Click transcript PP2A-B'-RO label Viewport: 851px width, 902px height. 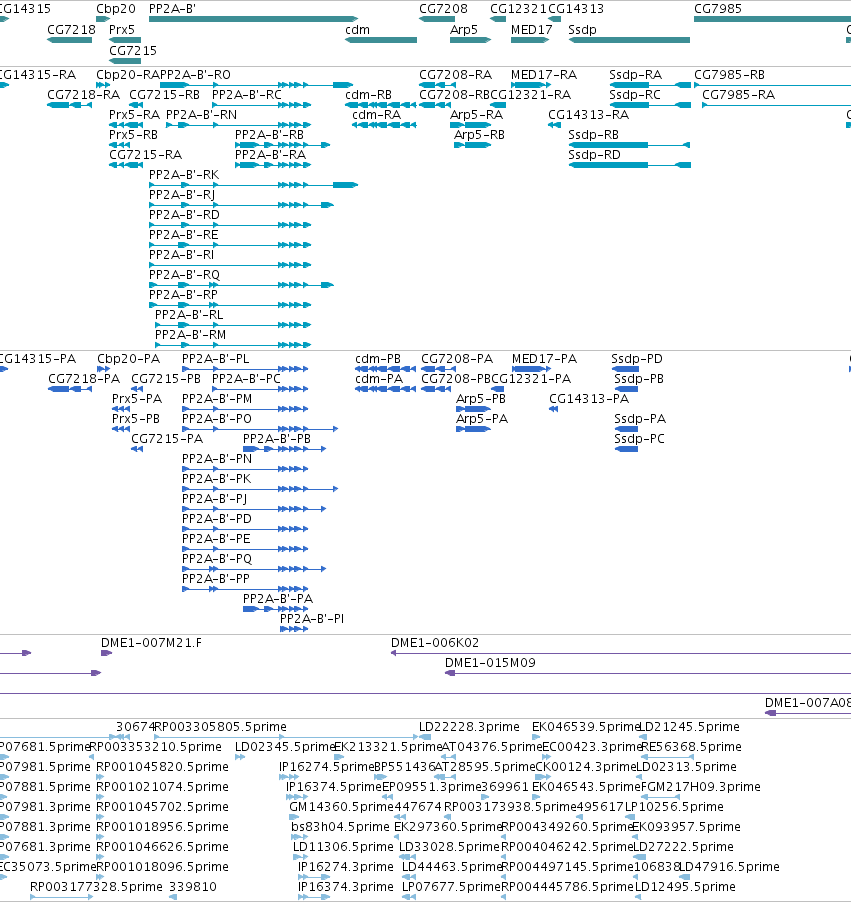click(195, 75)
